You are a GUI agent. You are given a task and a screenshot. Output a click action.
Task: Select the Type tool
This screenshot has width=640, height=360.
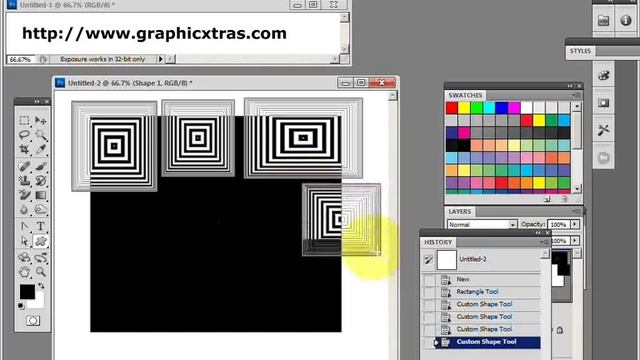(x=40, y=226)
